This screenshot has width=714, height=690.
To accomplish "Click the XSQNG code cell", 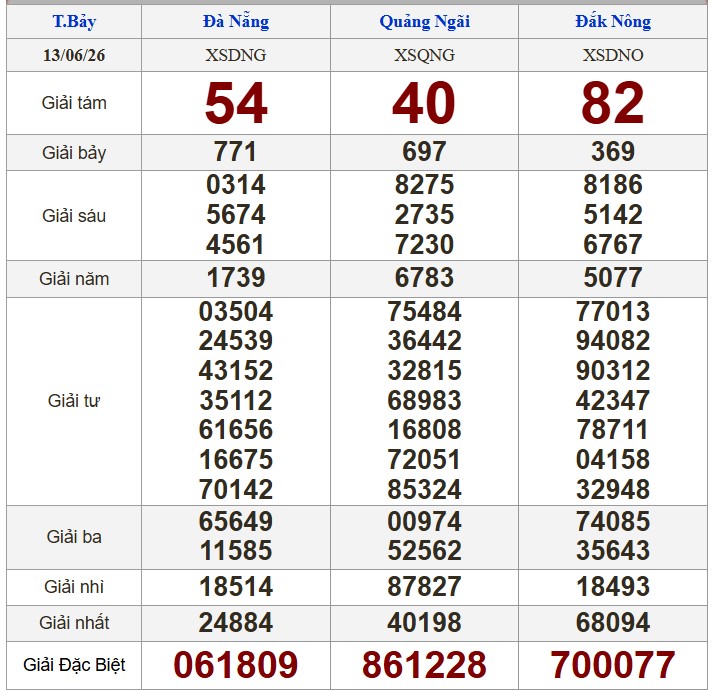I will 424,55.
